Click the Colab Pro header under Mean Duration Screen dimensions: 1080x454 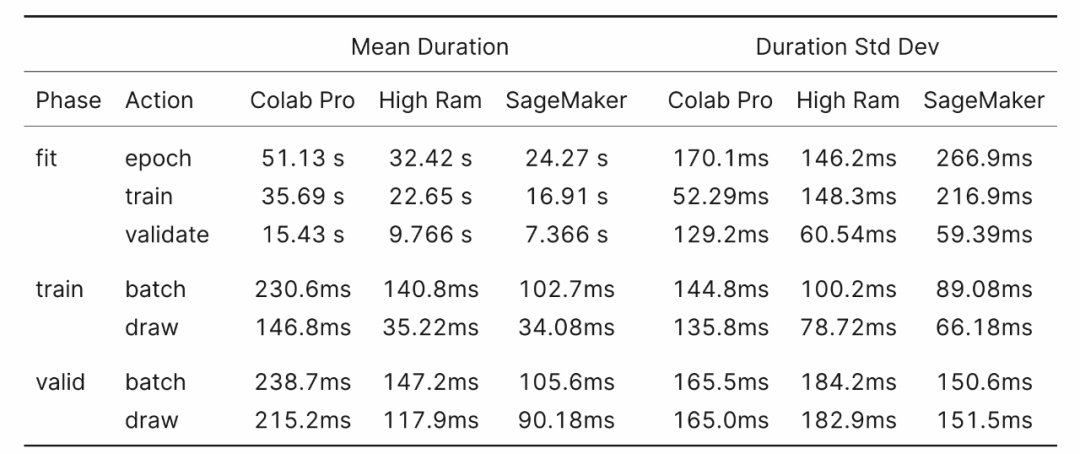(x=302, y=100)
